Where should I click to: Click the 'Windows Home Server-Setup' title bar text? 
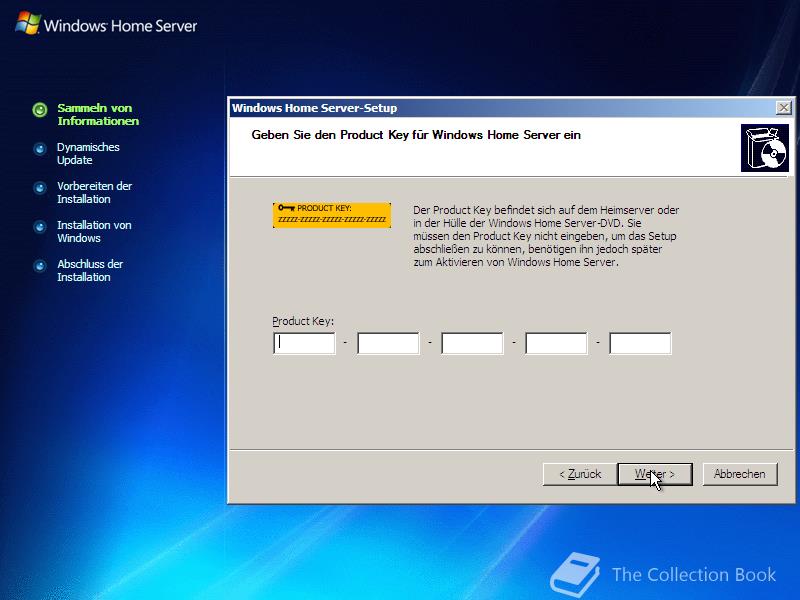coord(314,108)
